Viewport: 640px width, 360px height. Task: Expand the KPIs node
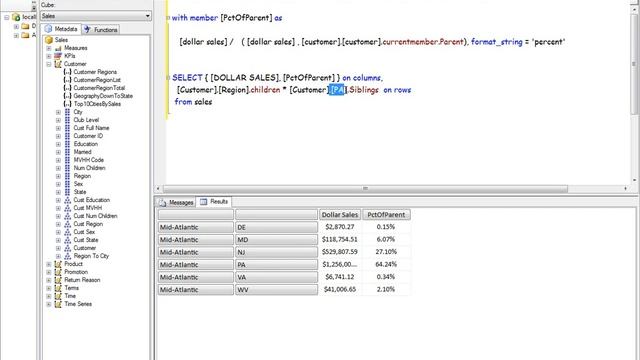(x=49, y=56)
